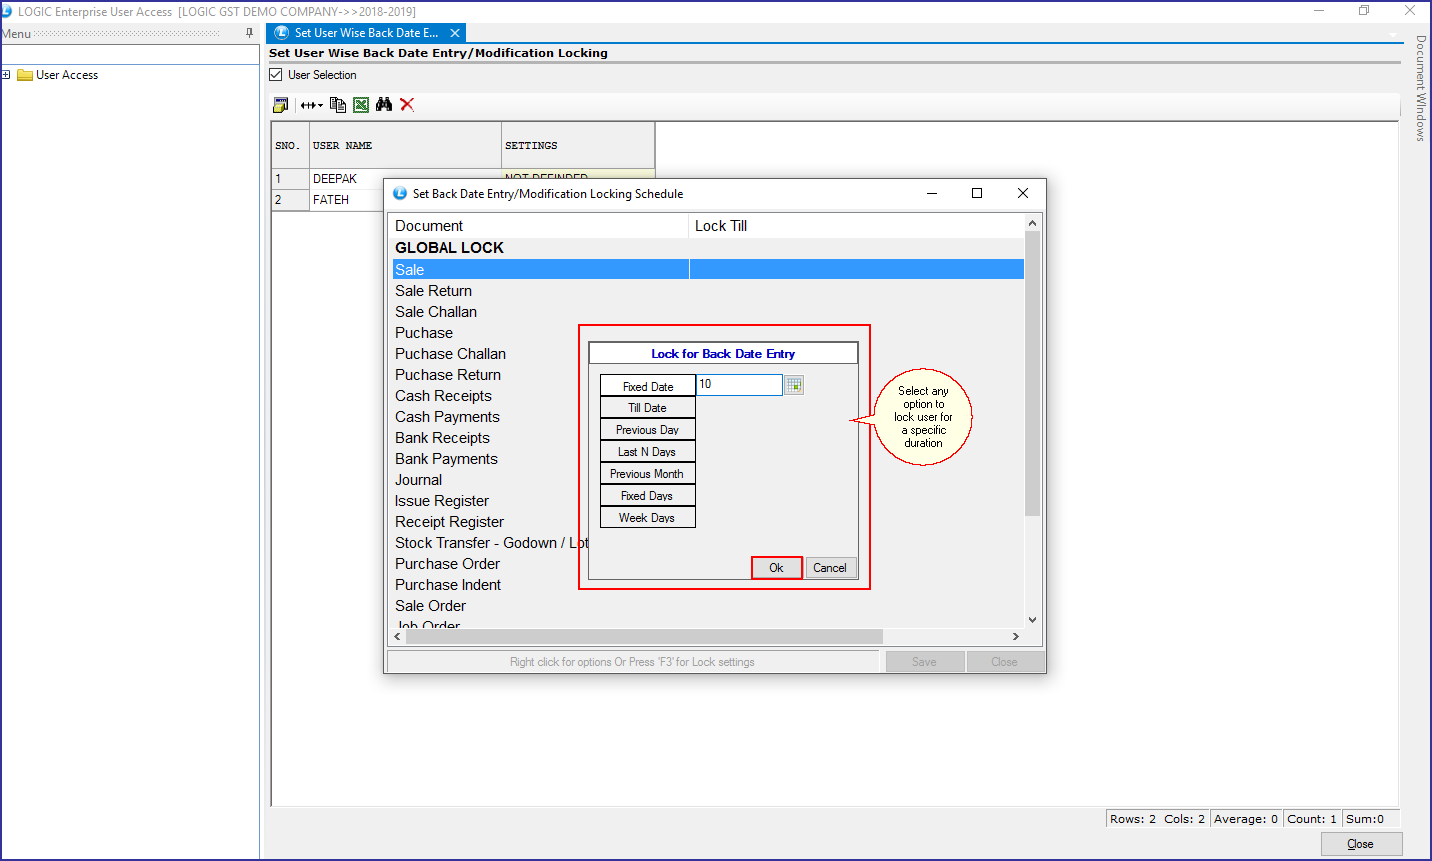Viewport: 1432px width, 861px height.
Task: Open calendar picker beside the date field
Action: click(794, 385)
